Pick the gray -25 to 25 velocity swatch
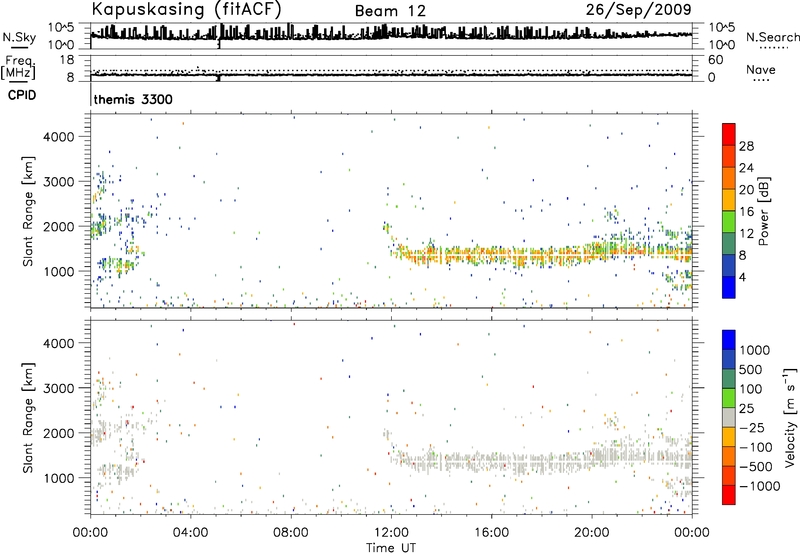Viewport: 800px width, 554px height. coord(729,418)
